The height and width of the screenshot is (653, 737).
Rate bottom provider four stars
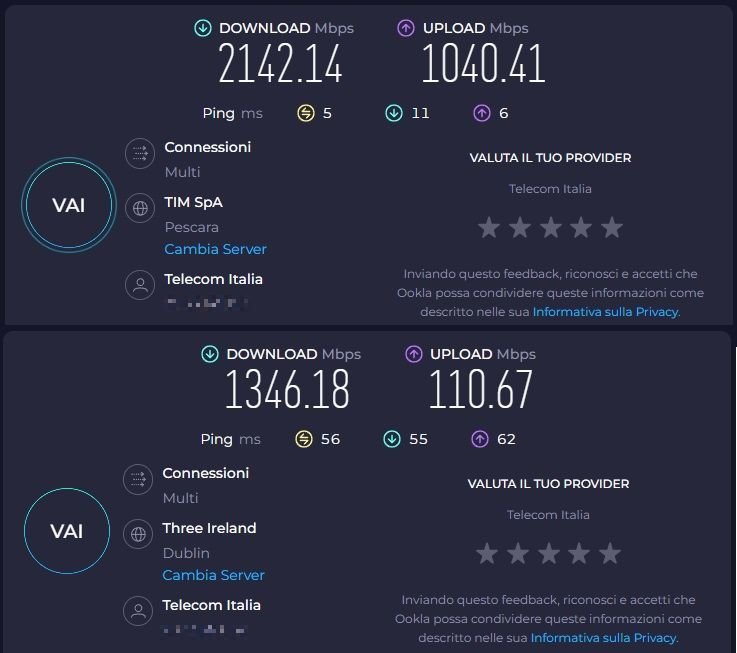[x=579, y=554]
